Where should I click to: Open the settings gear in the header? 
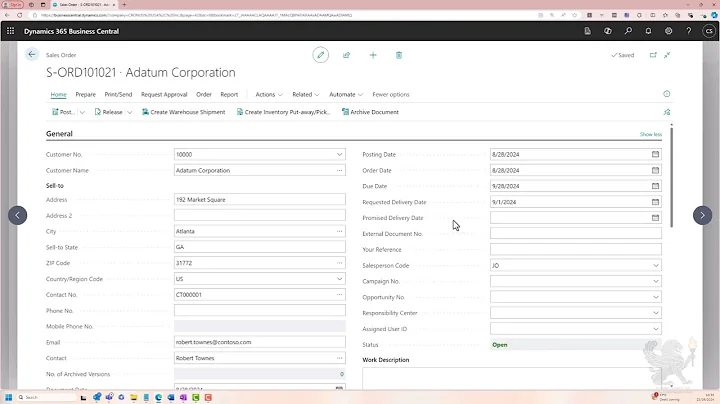[669, 31]
